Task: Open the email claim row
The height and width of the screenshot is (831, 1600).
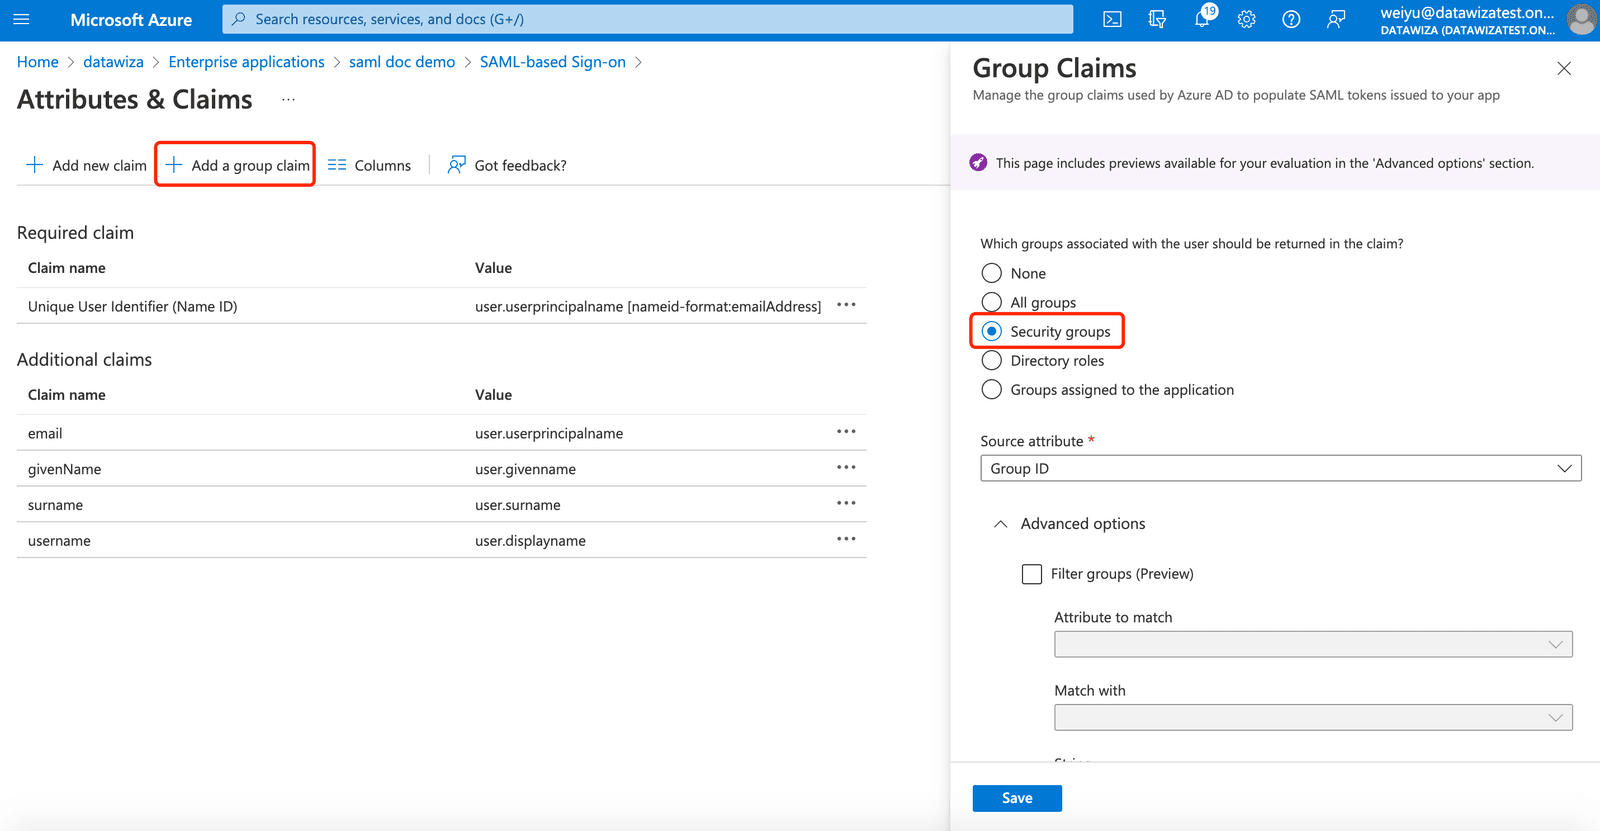Action: pos(441,433)
